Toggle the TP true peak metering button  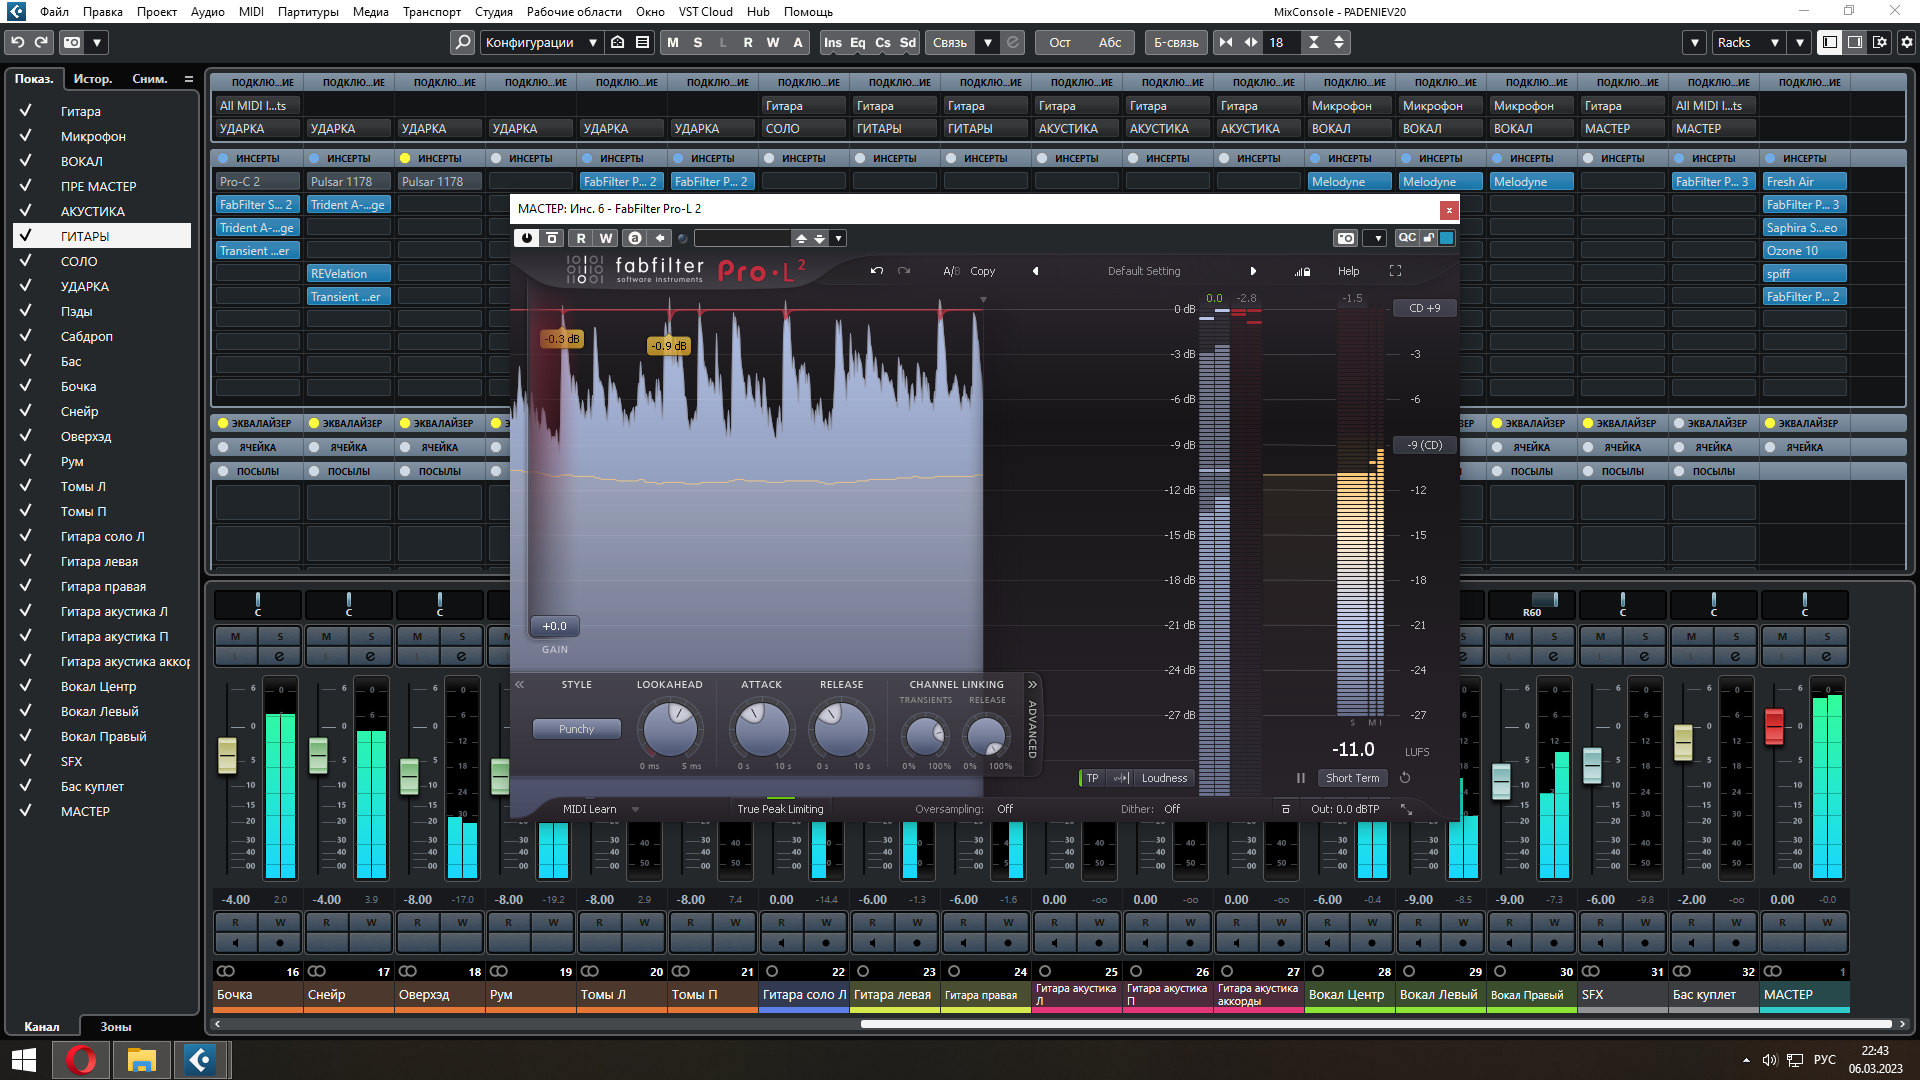click(1092, 778)
